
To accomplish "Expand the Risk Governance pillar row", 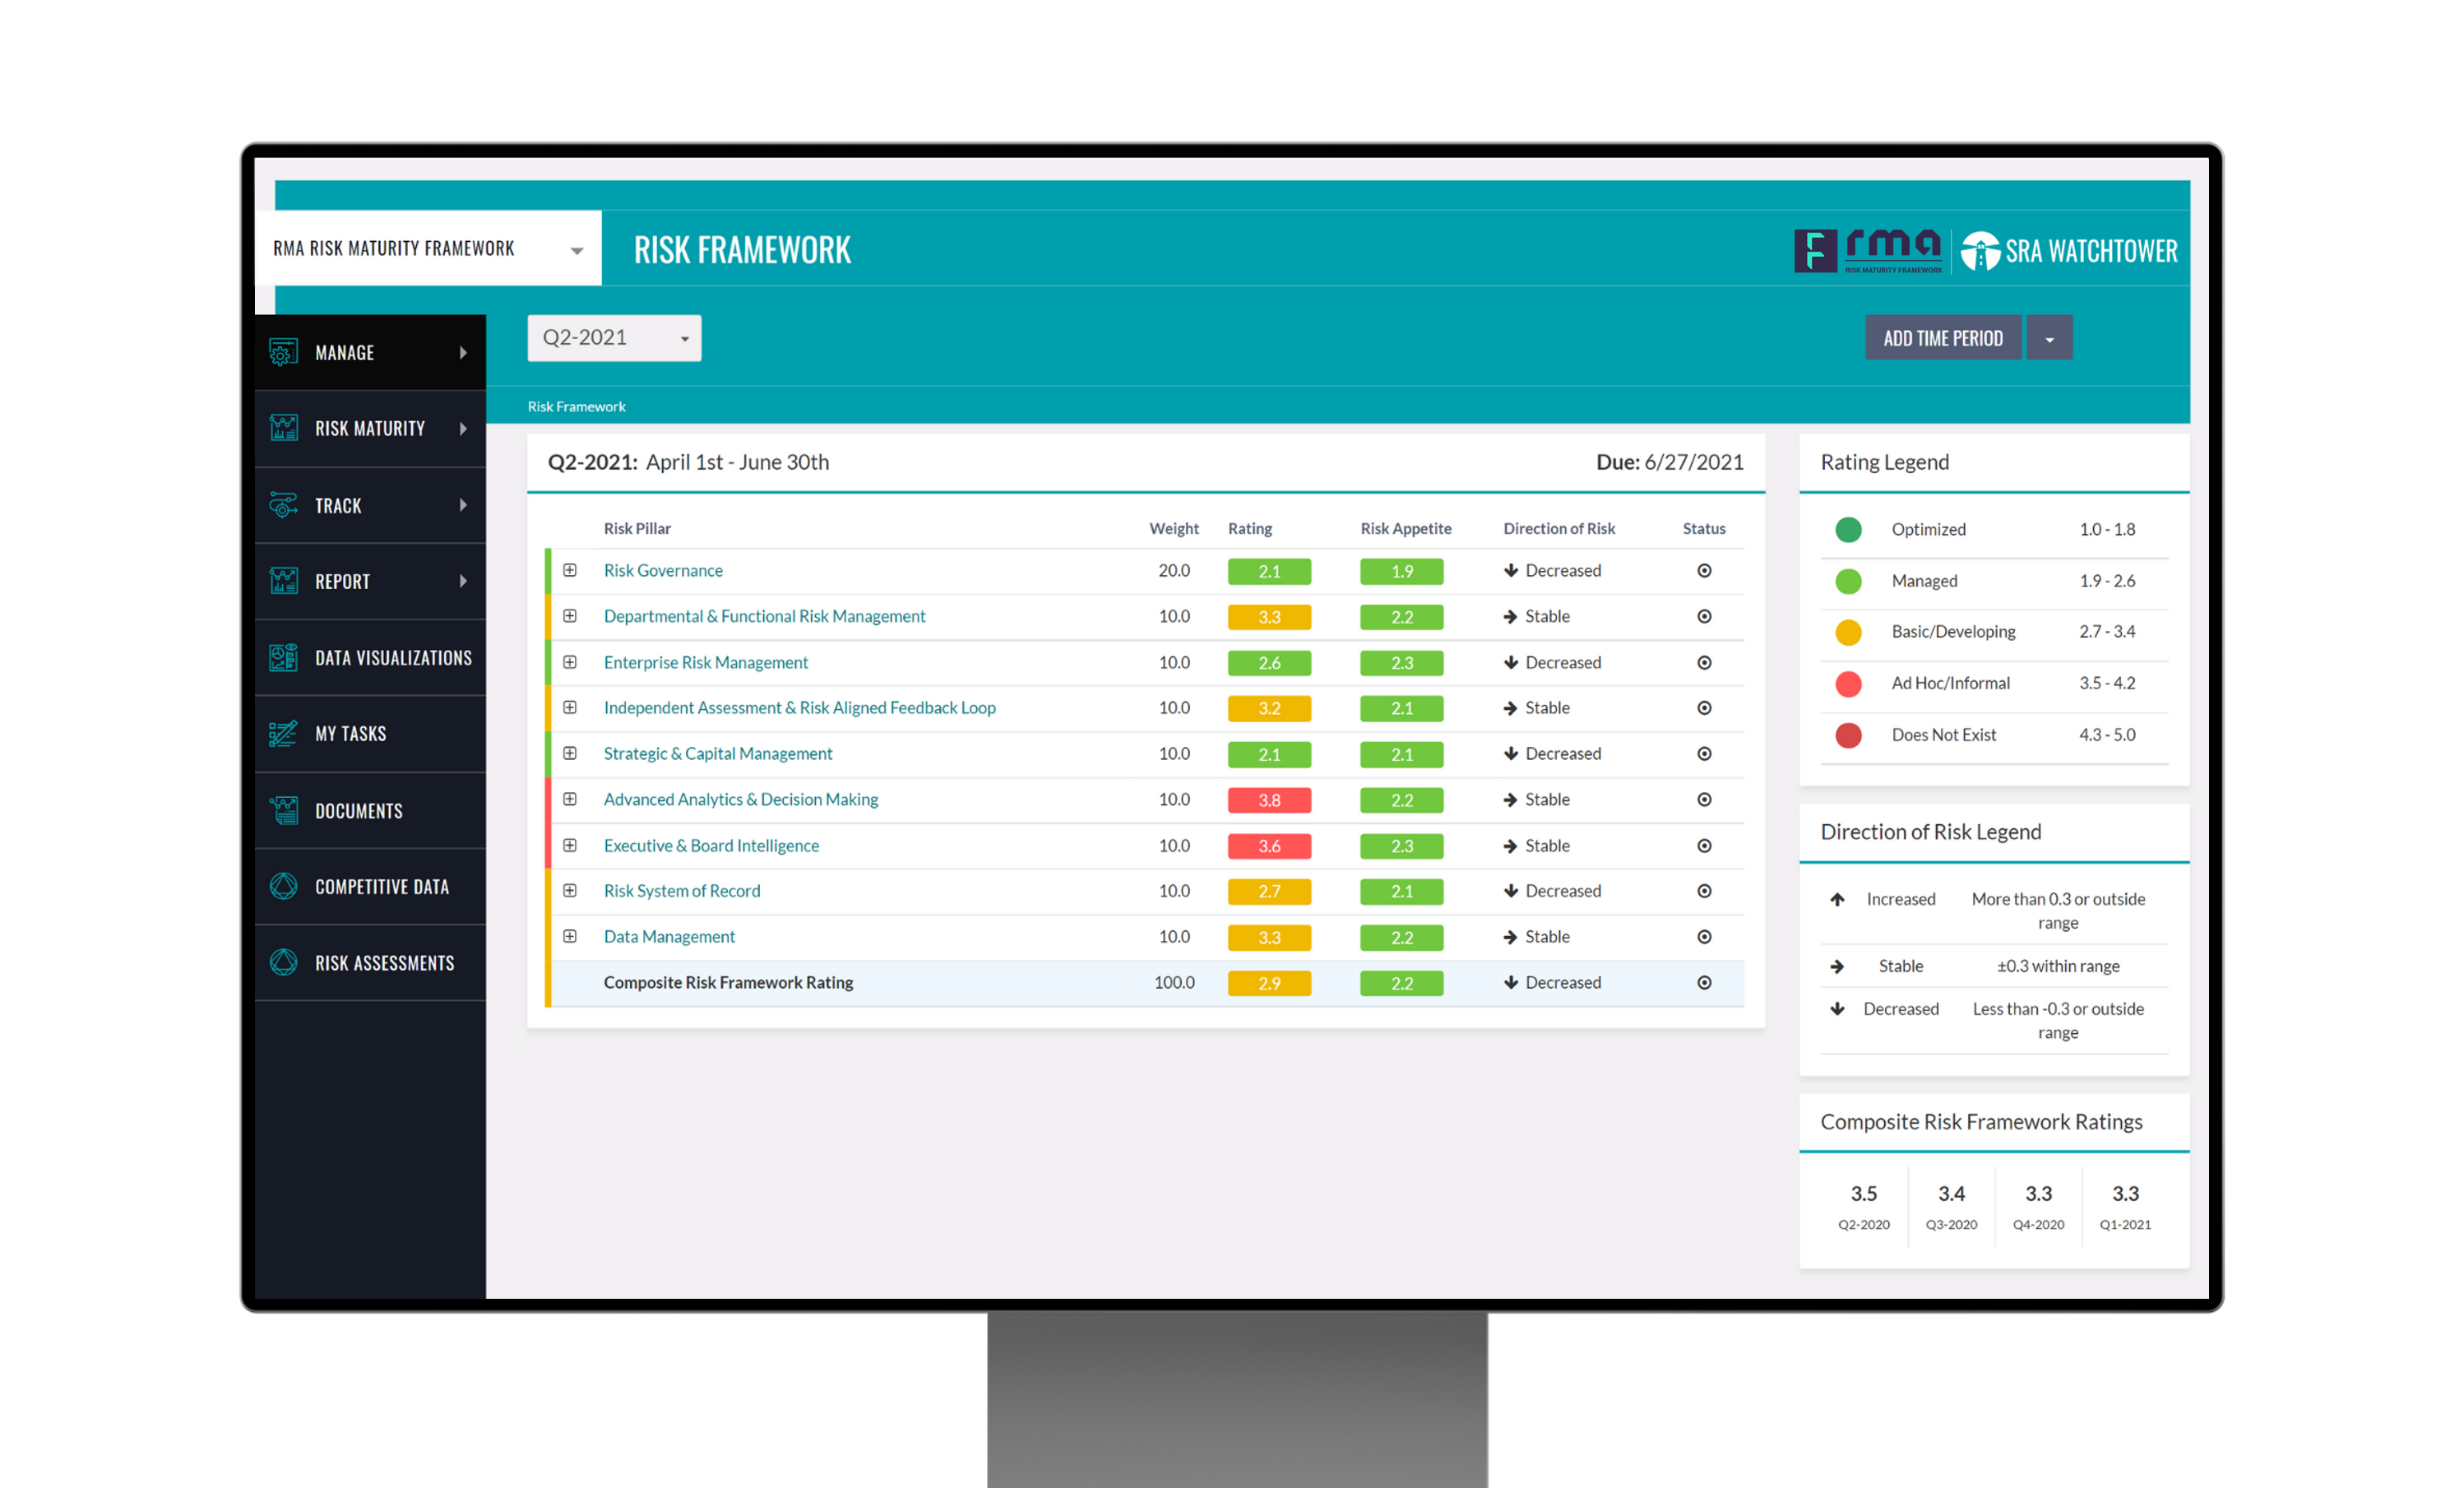I will point(570,571).
